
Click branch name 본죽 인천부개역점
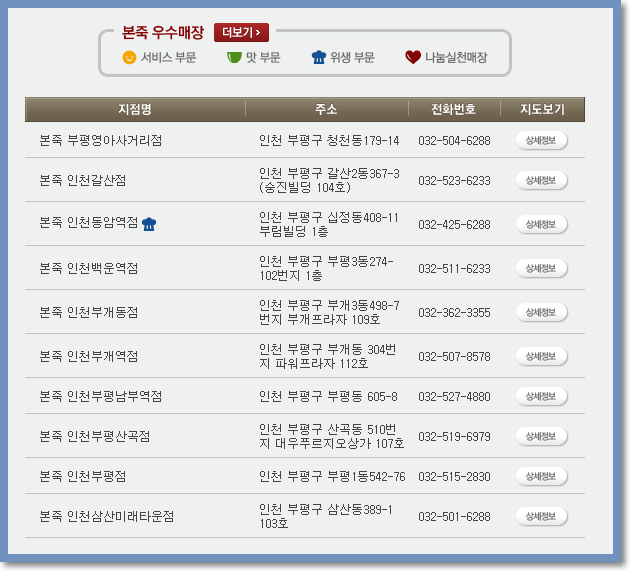88,356
